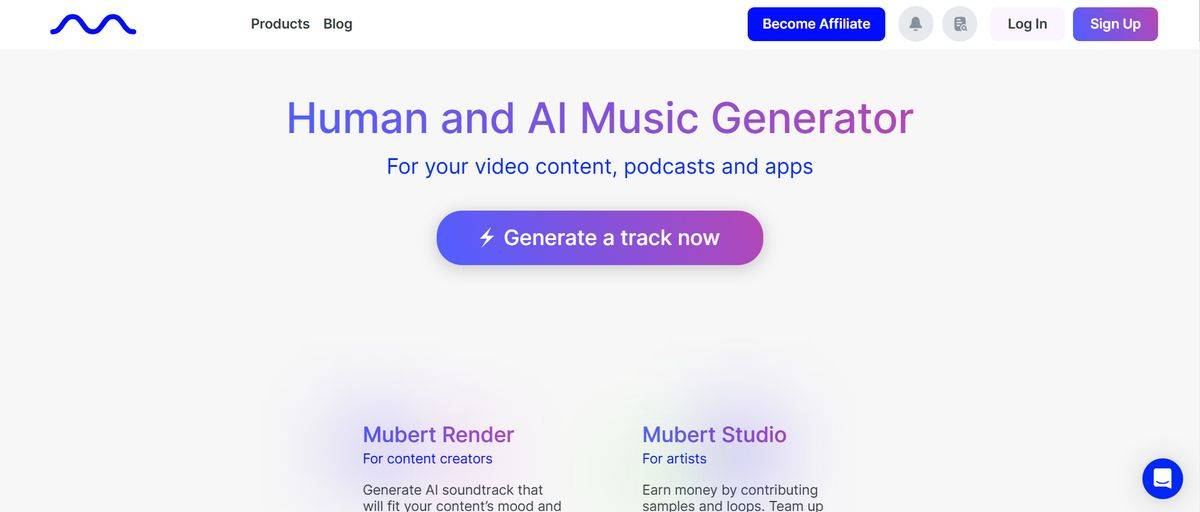Open the chat support widget
Viewport: 1200px width, 512px height.
tap(1162, 479)
